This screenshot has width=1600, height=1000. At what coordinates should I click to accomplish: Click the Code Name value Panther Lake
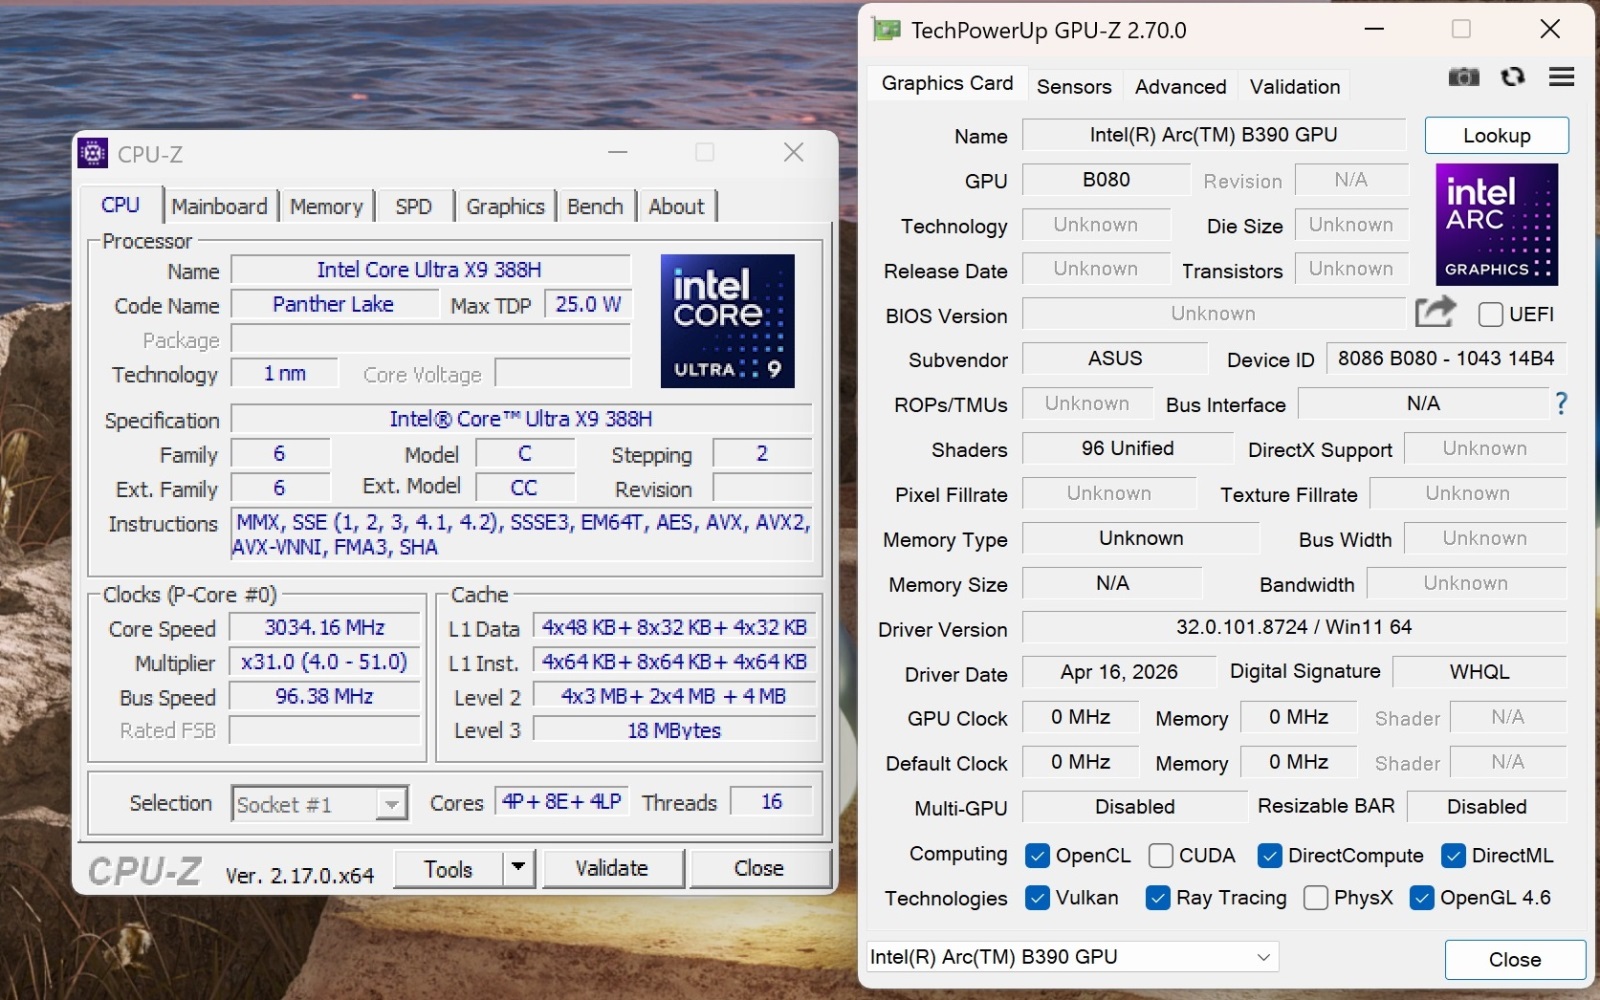[x=334, y=304]
